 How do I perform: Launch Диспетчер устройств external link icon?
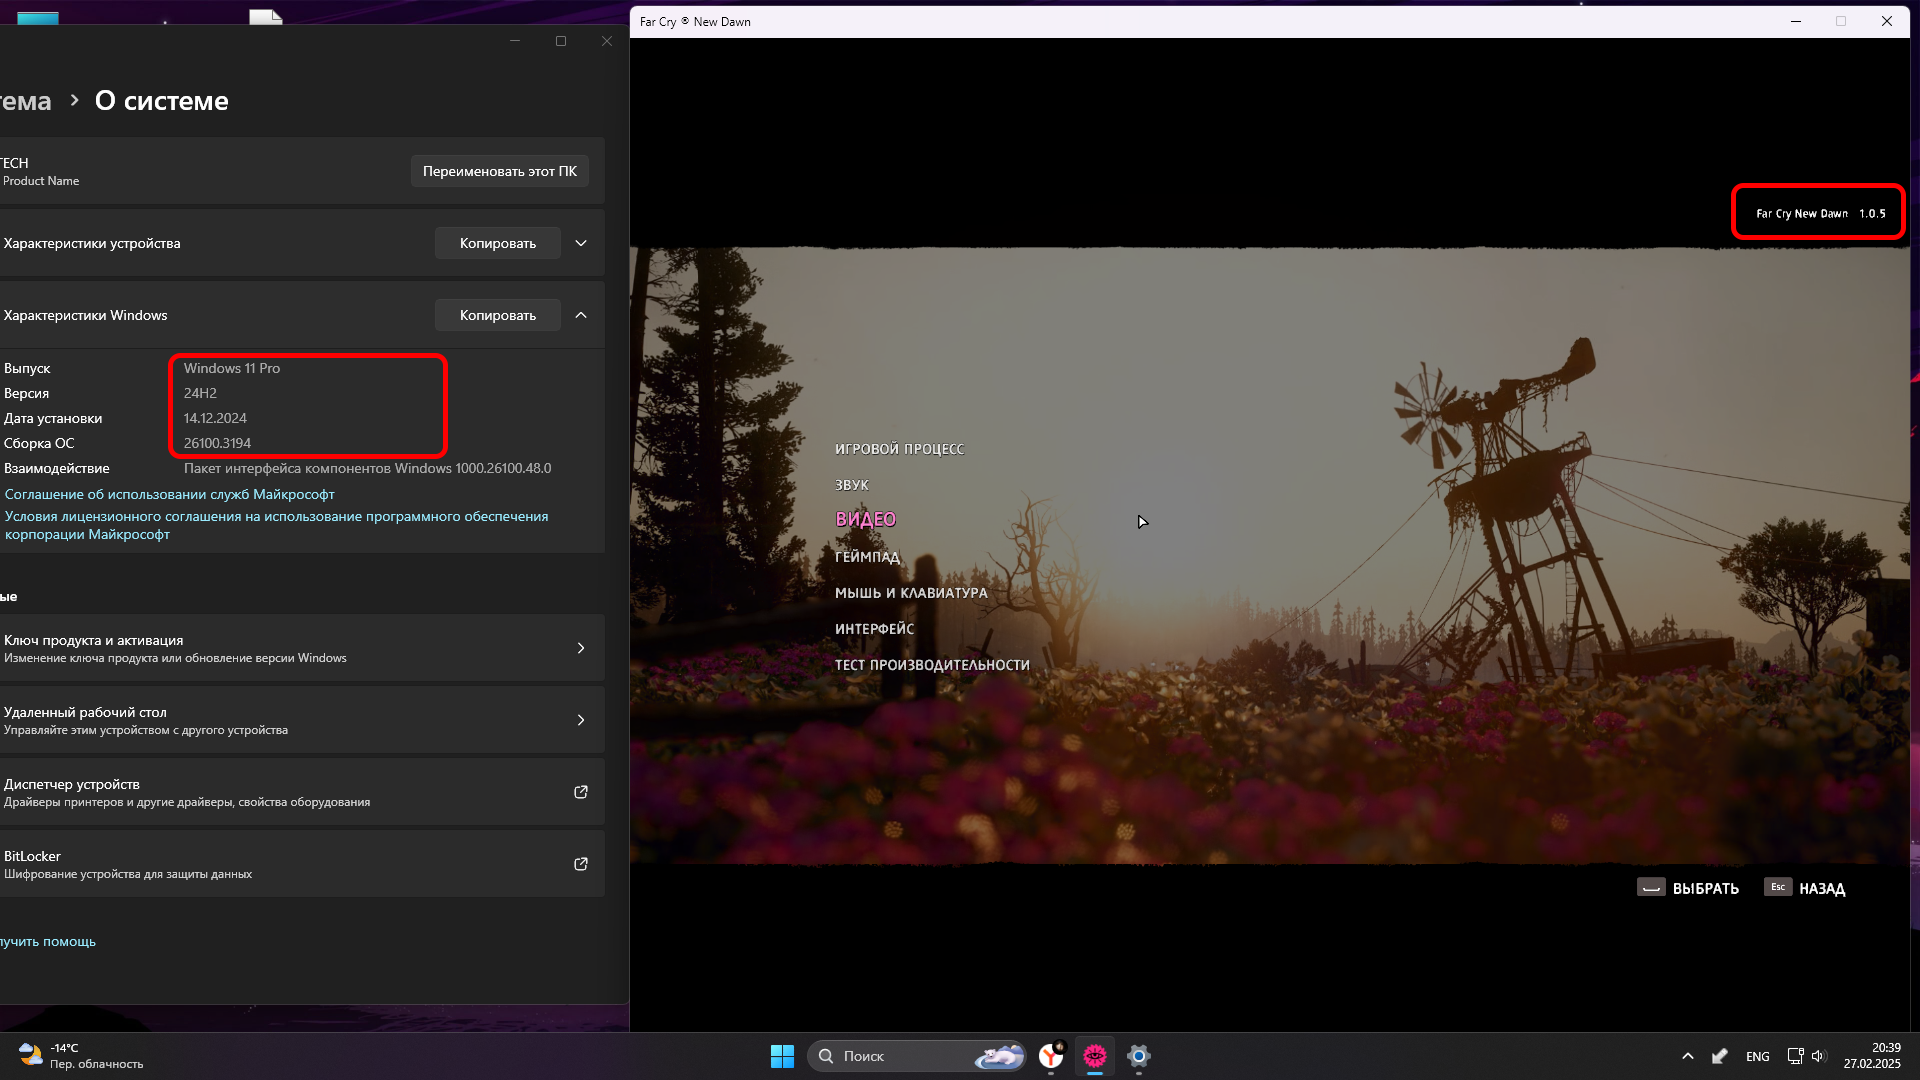click(581, 792)
